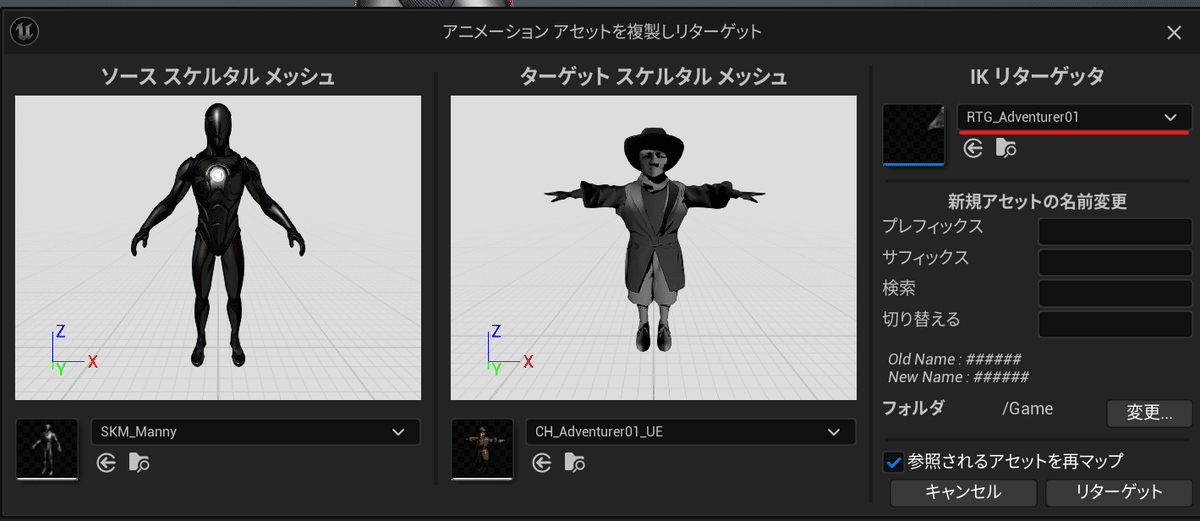1200x521 pixels.
Task: Click the Unreal Engine logo icon
Action: click(23, 31)
